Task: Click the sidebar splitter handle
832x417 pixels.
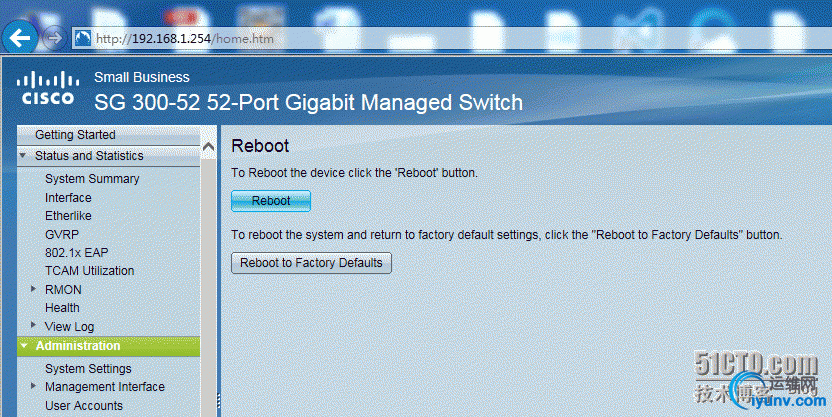Action: coord(219,401)
